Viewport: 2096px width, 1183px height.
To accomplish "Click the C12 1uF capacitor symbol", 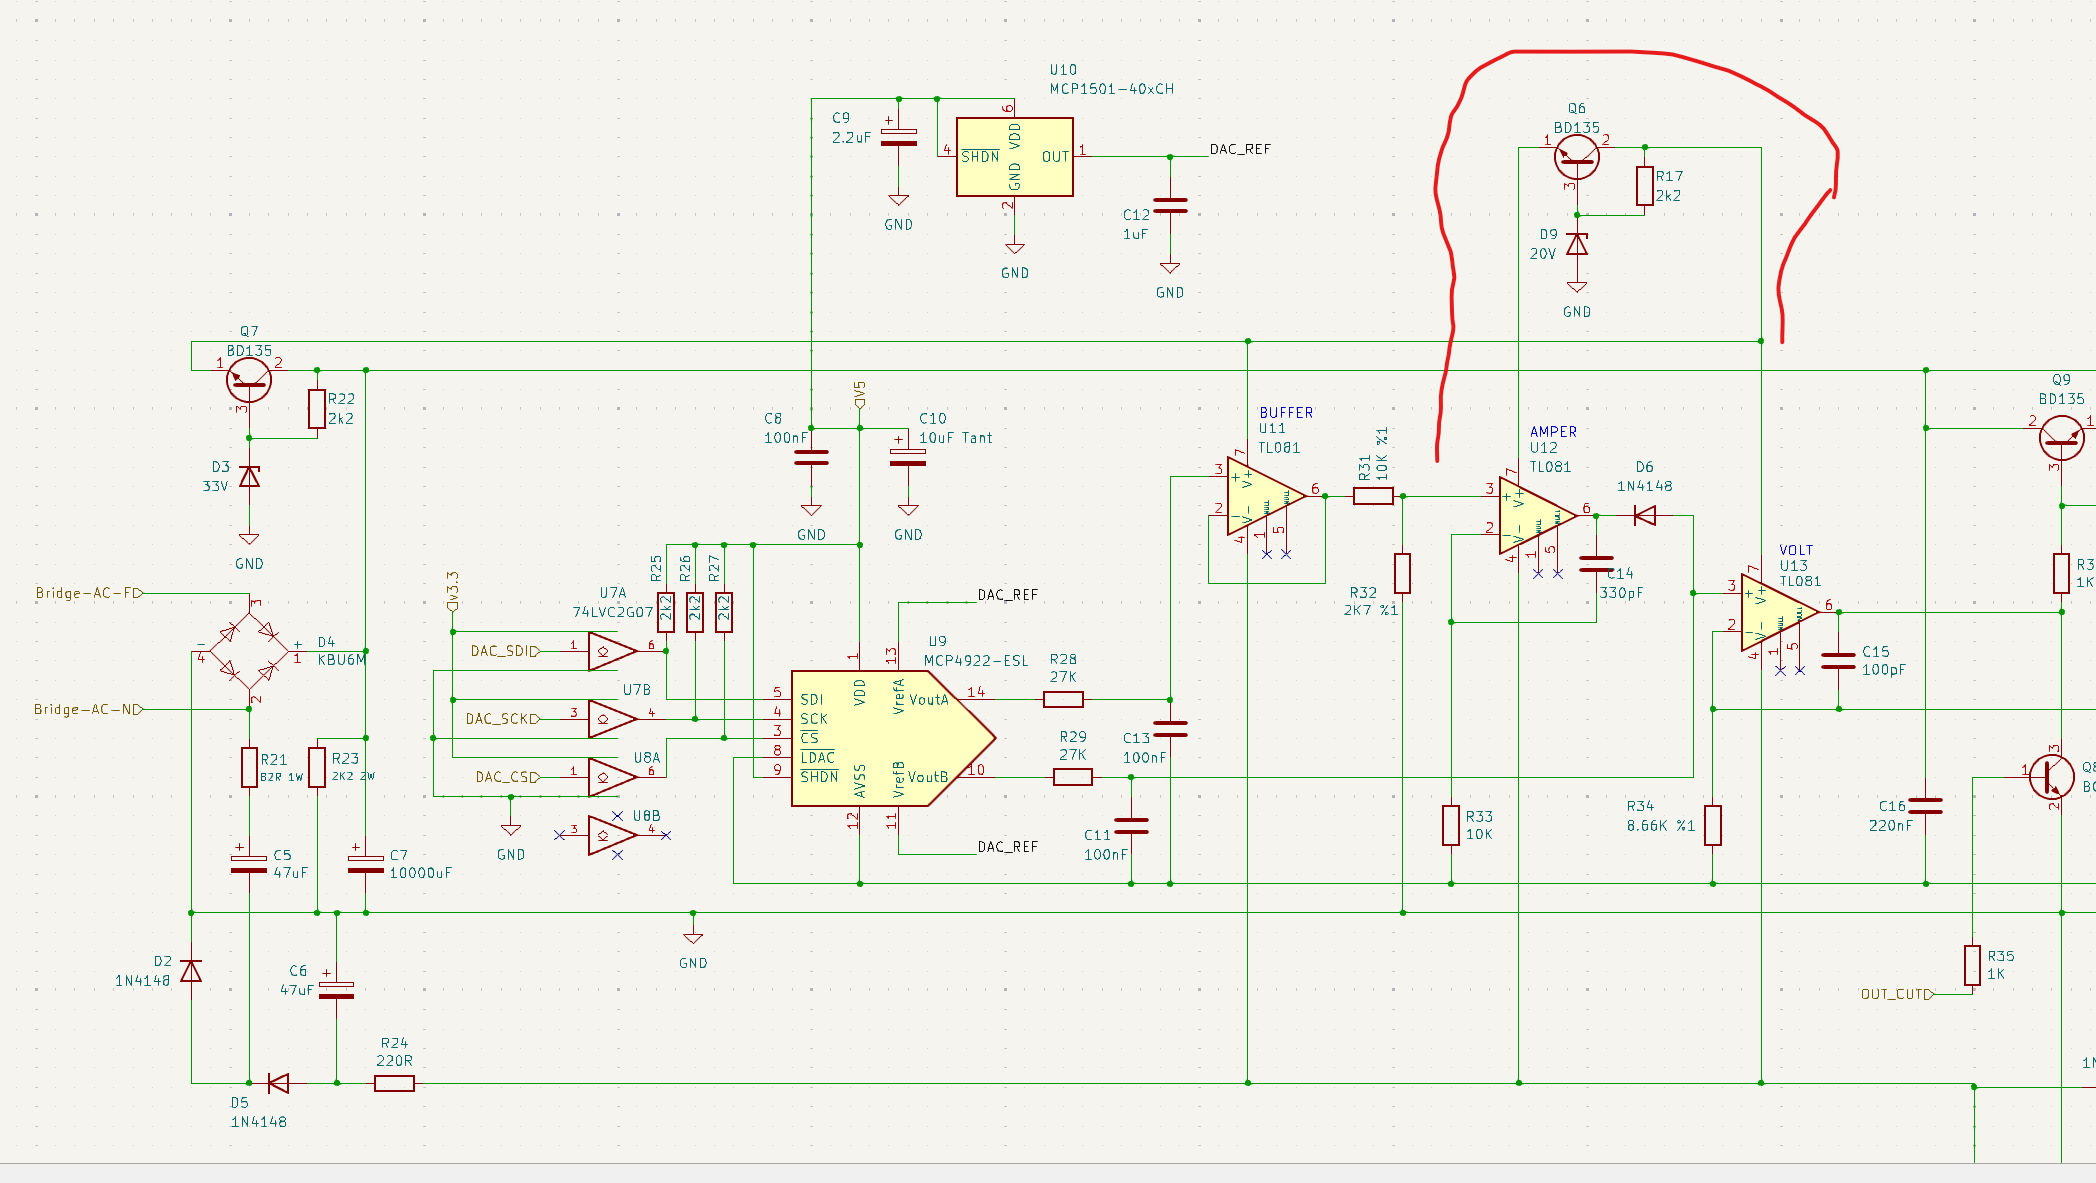I will point(1170,205).
